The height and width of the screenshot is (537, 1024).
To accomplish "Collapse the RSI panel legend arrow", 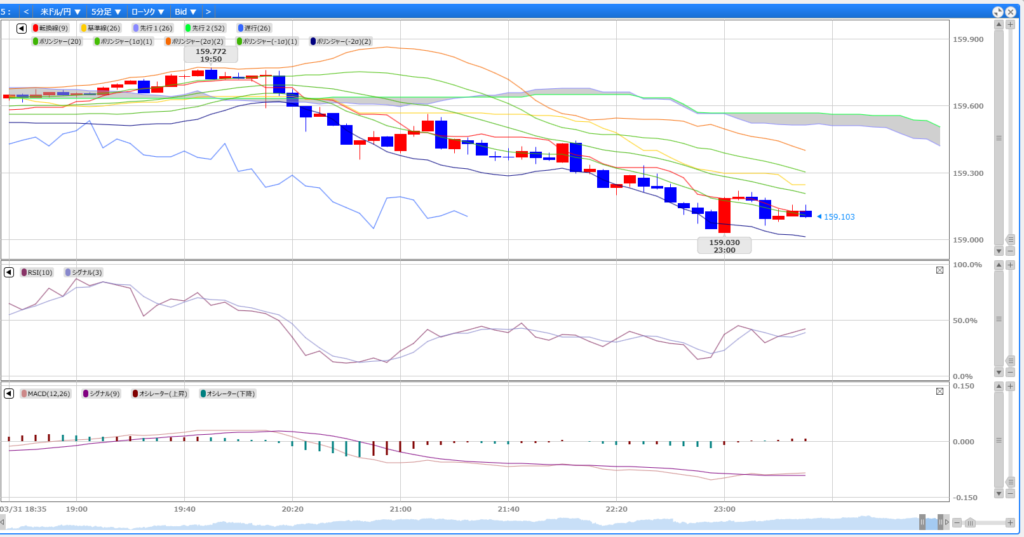I will pos(9,272).
